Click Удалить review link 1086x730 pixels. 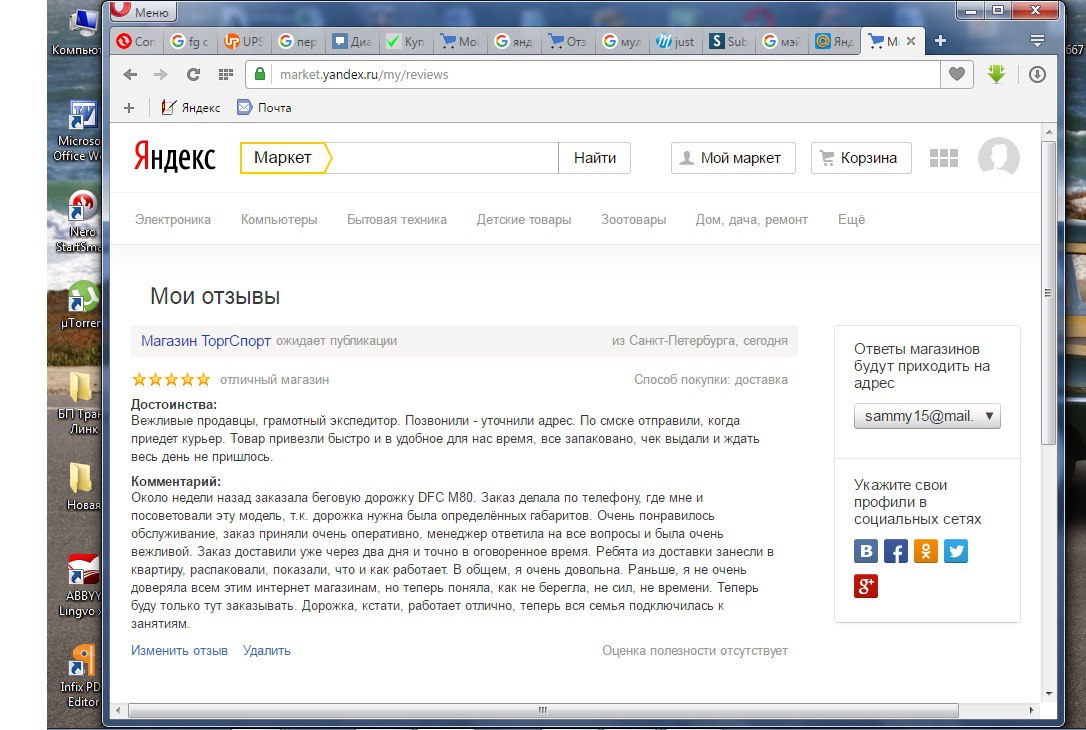(x=267, y=650)
